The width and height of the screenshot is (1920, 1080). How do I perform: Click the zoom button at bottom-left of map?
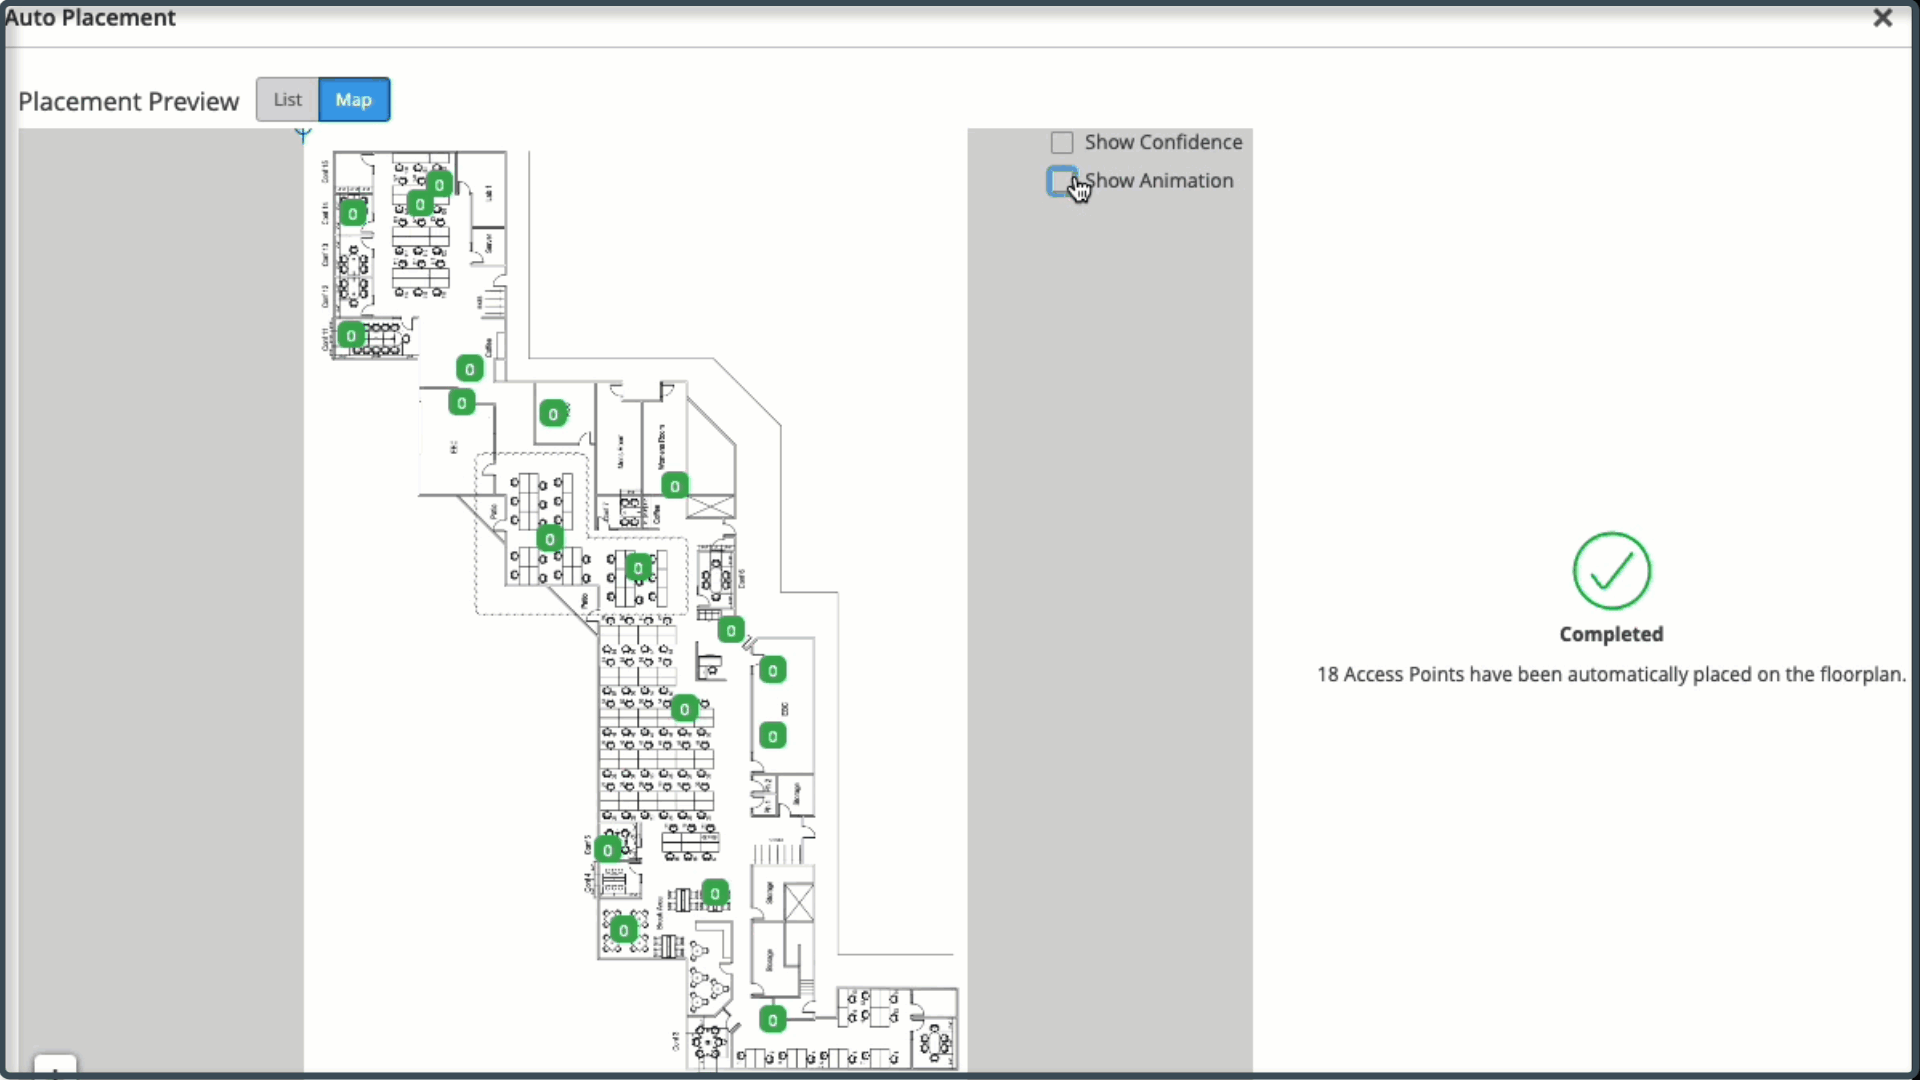pyautogui.click(x=55, y=1068)
